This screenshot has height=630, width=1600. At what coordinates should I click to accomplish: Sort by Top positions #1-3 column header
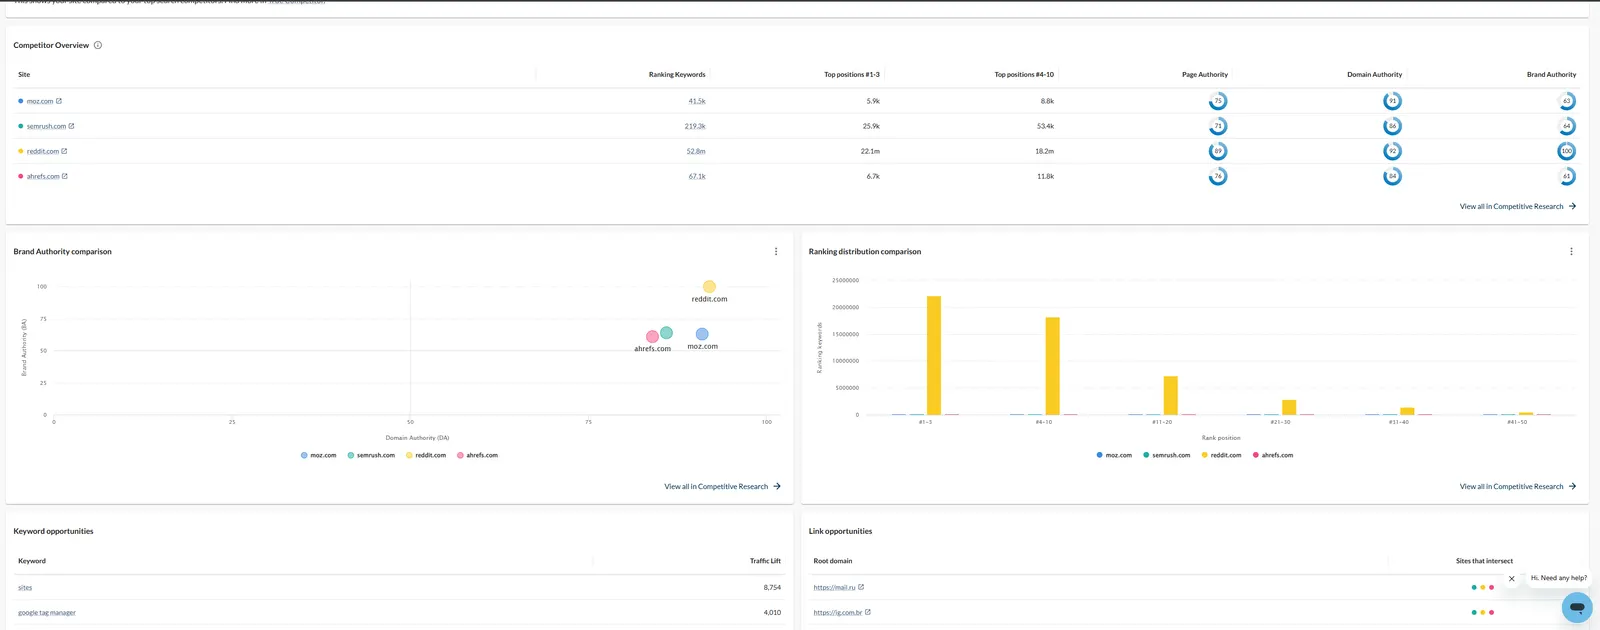(x=852, y=74)
